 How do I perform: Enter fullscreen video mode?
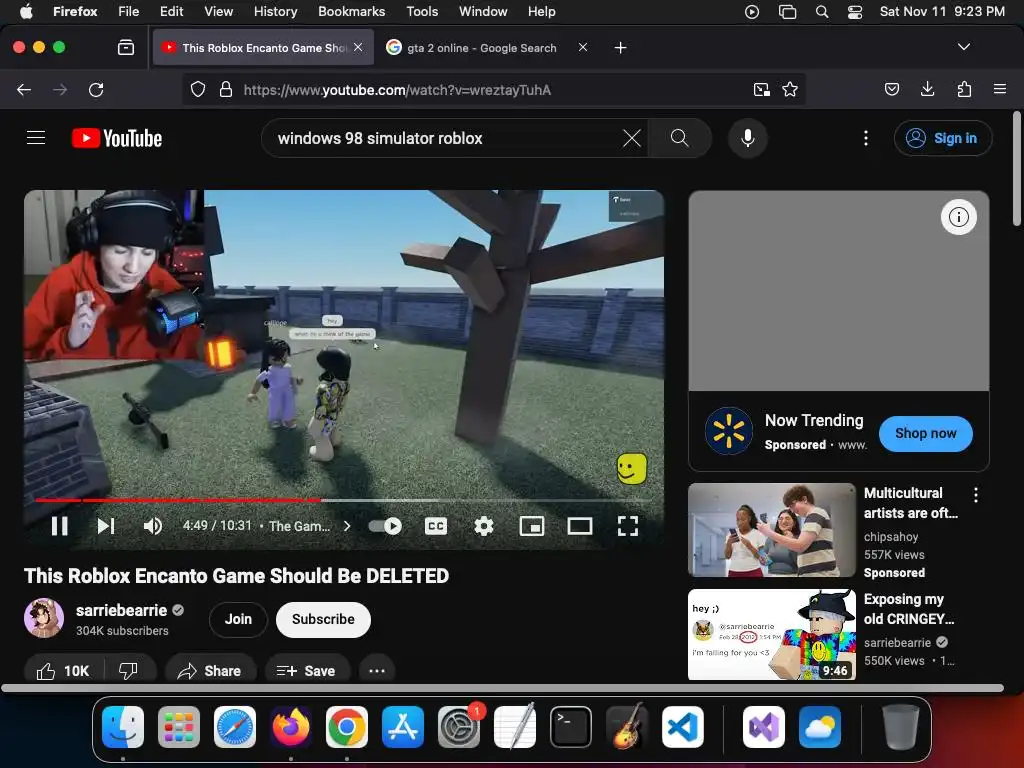tap(628, 526)
